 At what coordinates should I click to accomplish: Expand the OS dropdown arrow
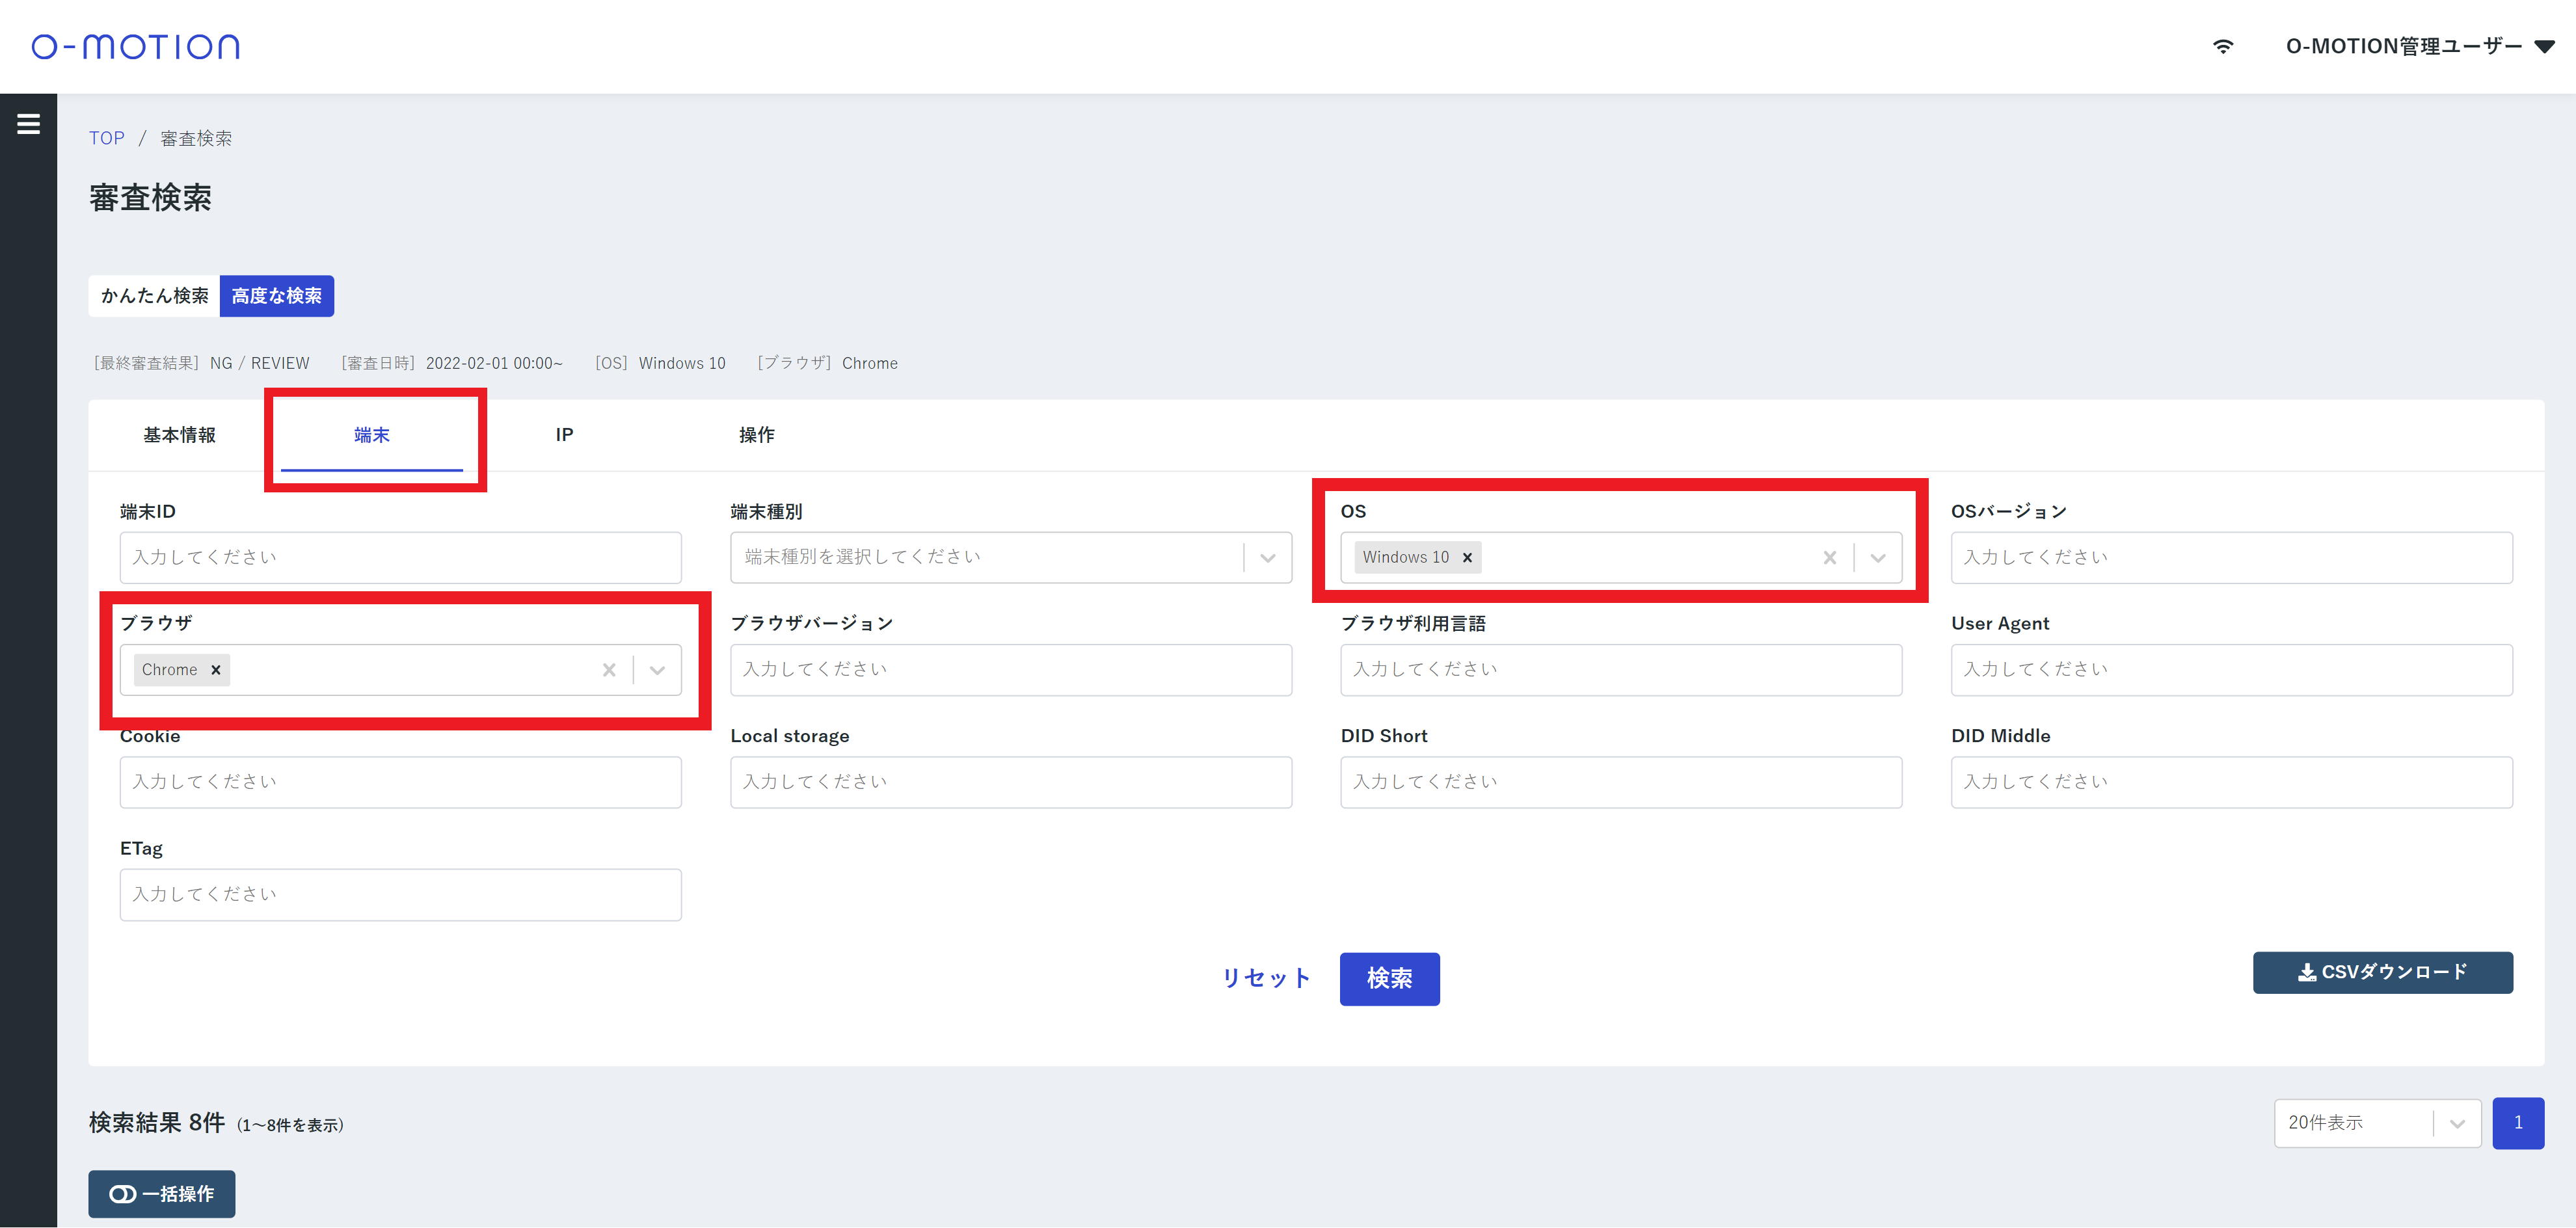(x=1877, y=558)
